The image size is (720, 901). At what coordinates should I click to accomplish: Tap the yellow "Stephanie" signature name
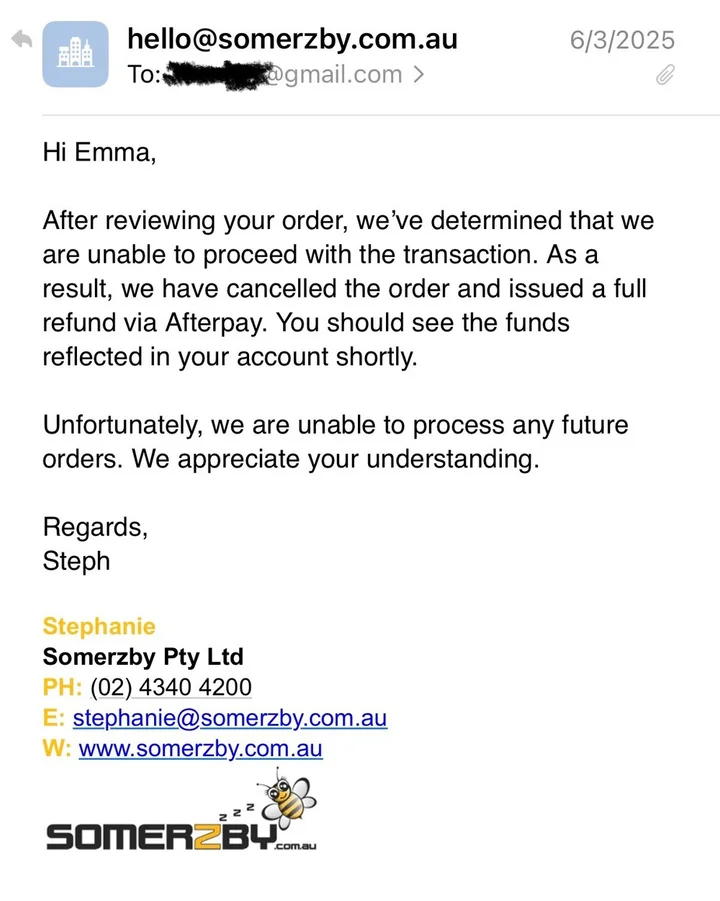pyautogui.click(x=99, y=627)
